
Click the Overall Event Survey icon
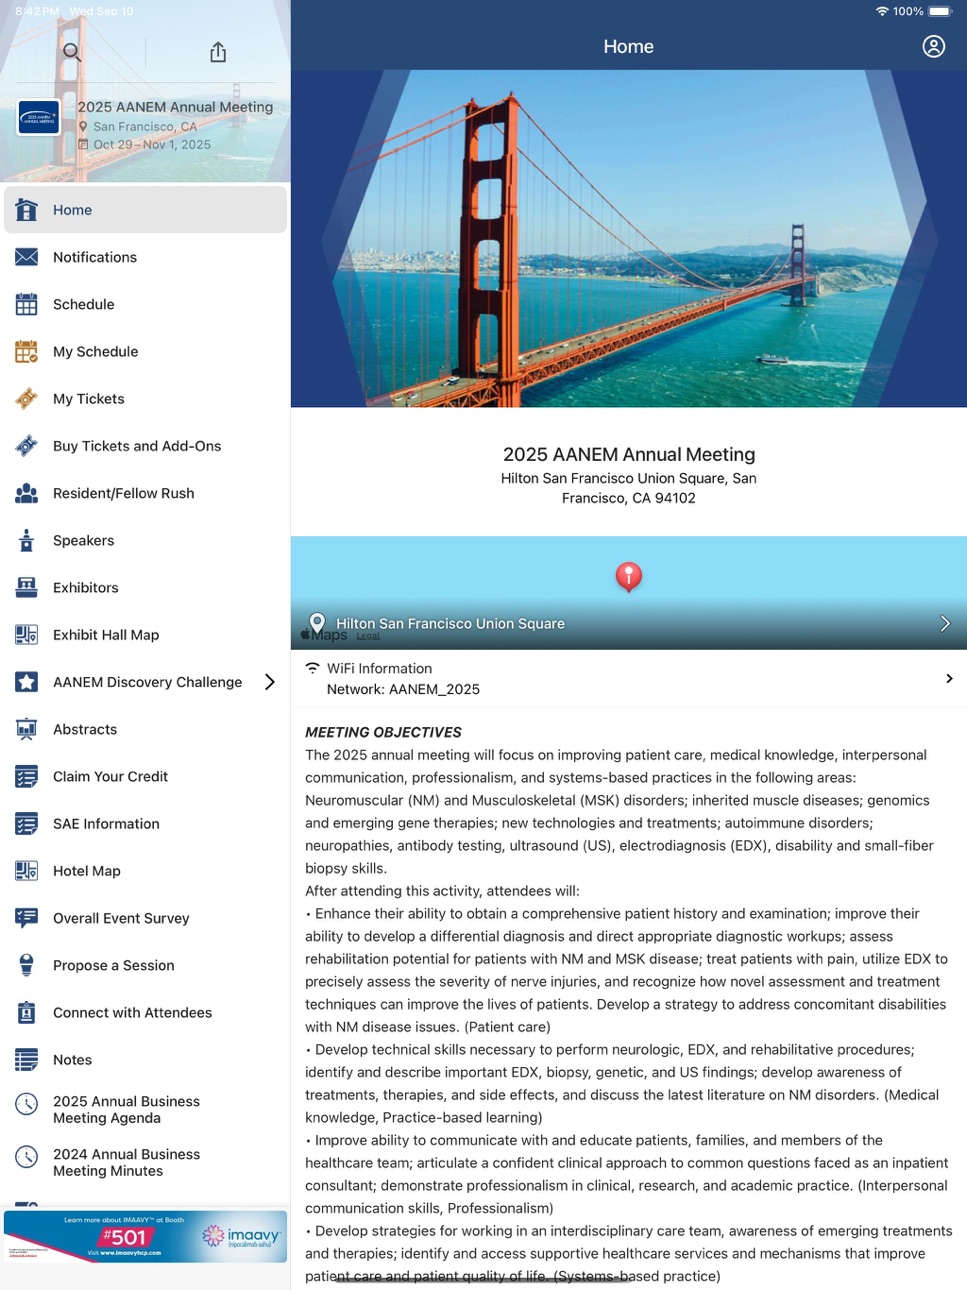coord(27,918)
